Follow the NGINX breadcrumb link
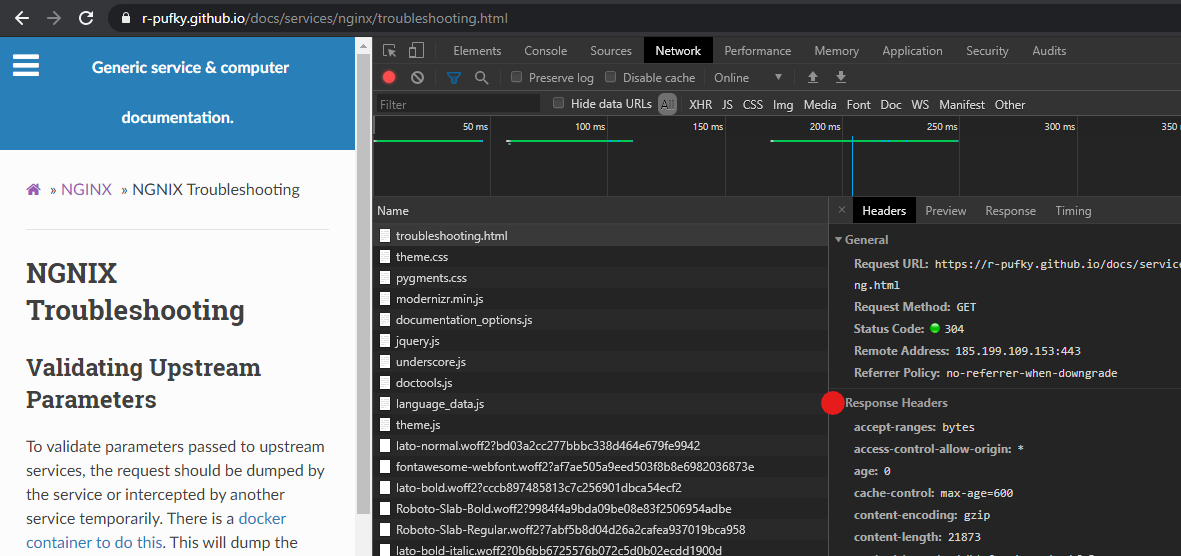 (86, 189)
